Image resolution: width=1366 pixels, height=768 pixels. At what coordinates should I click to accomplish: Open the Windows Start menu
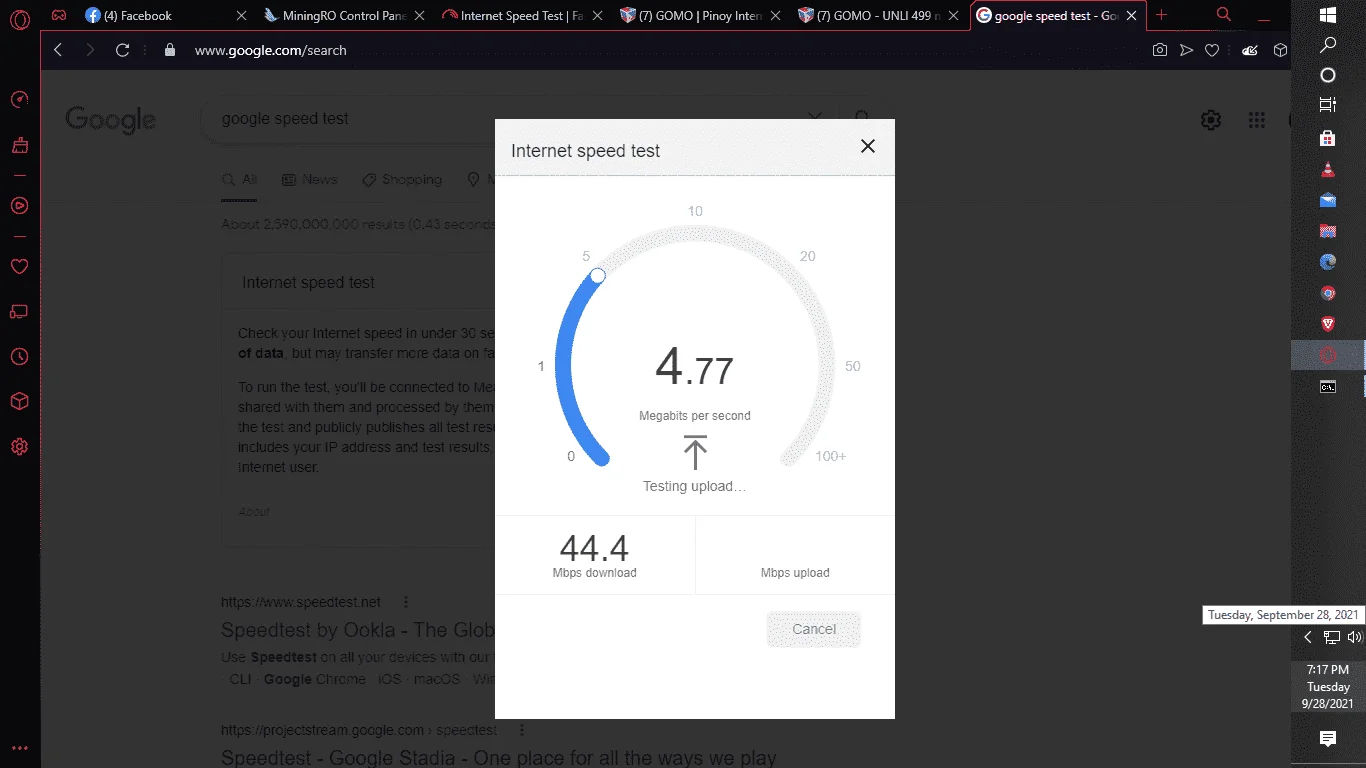(1328, 15)
